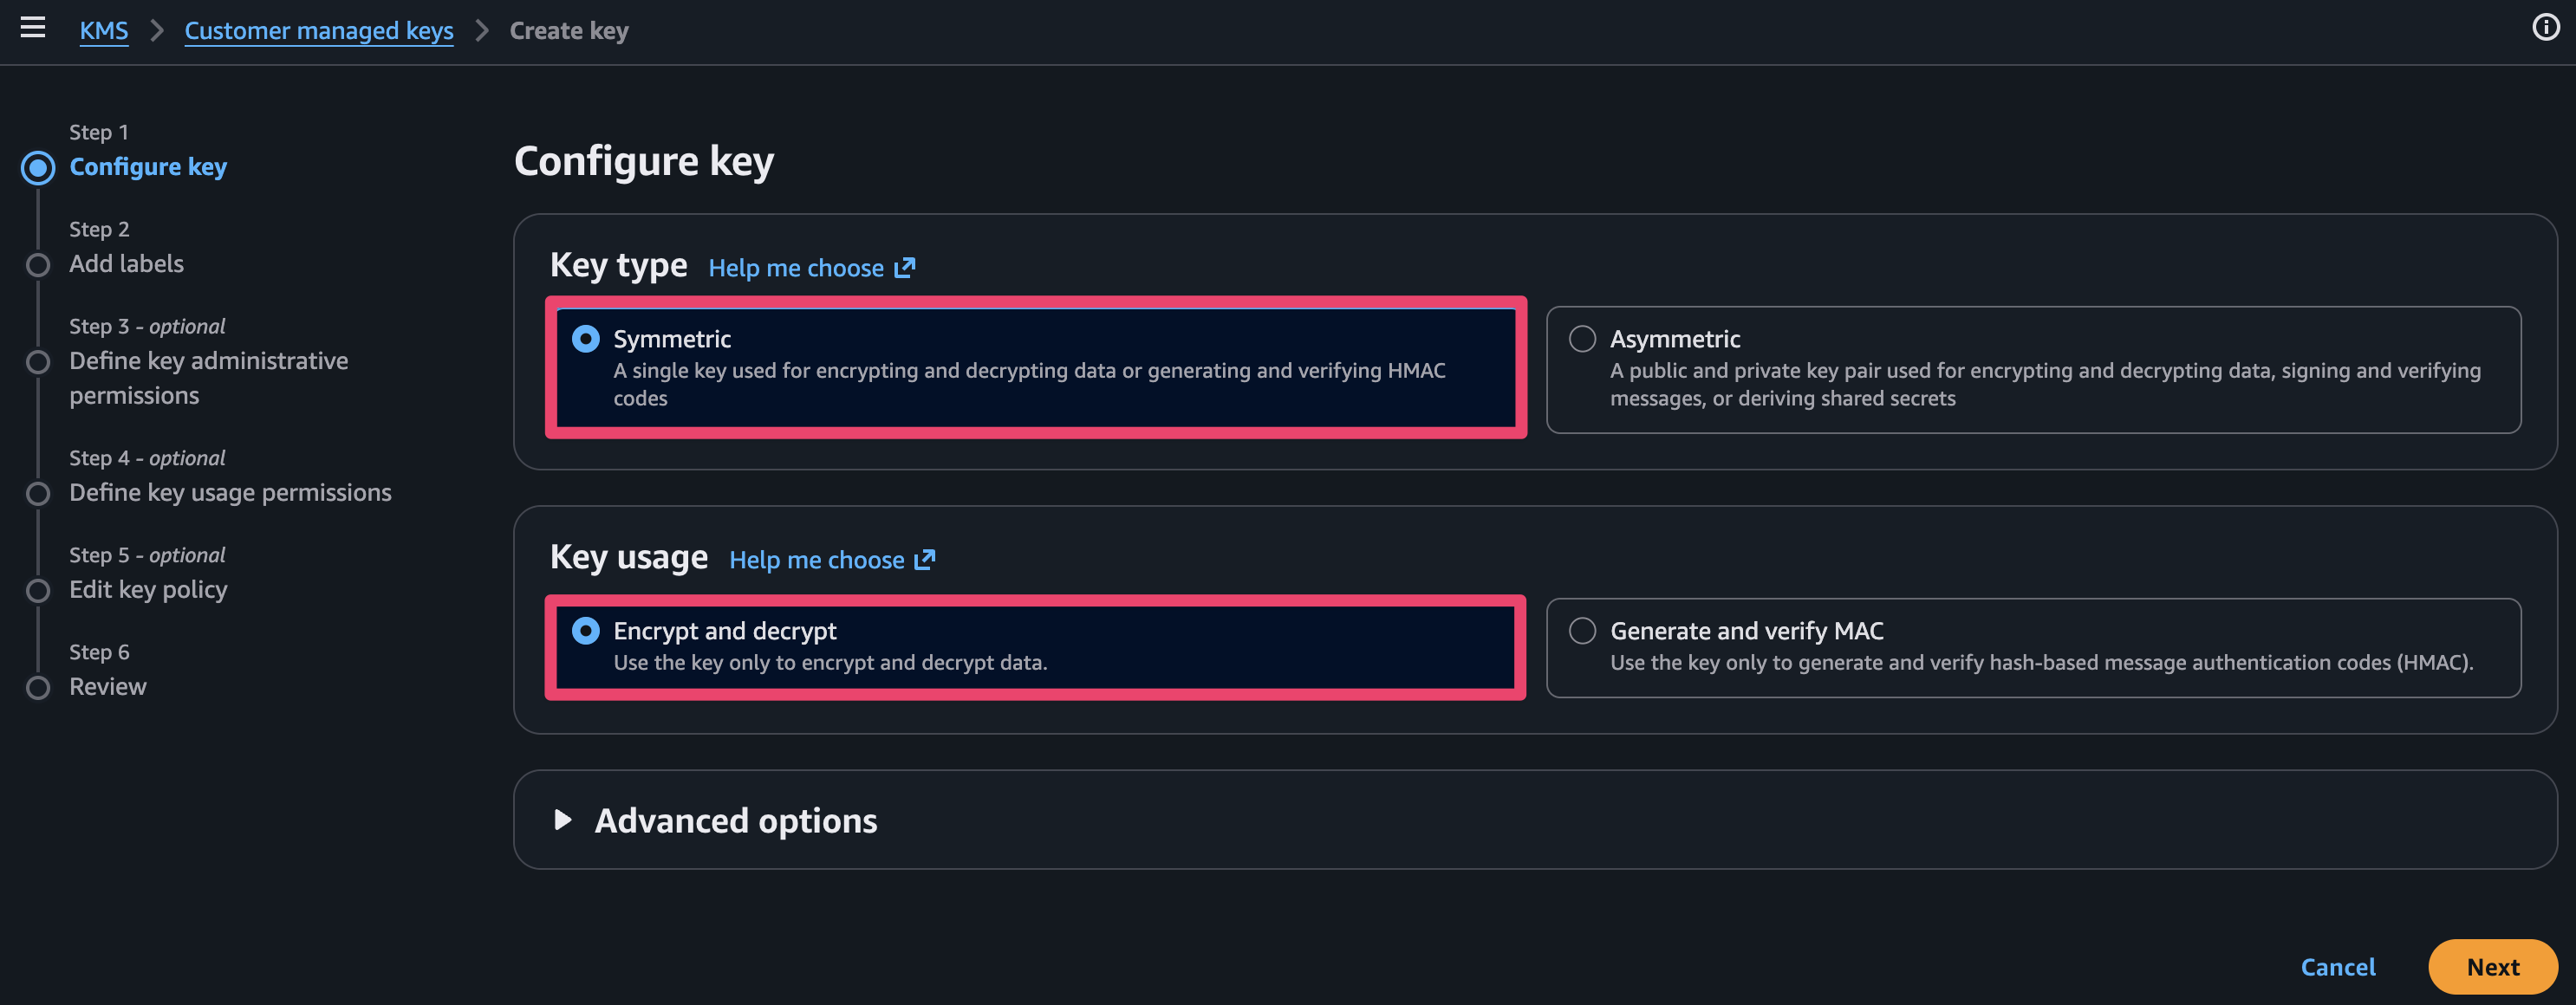Screen dimensions: 2576x1005
Task: Select the Symmetric key type radio
Action: [586, 339]
